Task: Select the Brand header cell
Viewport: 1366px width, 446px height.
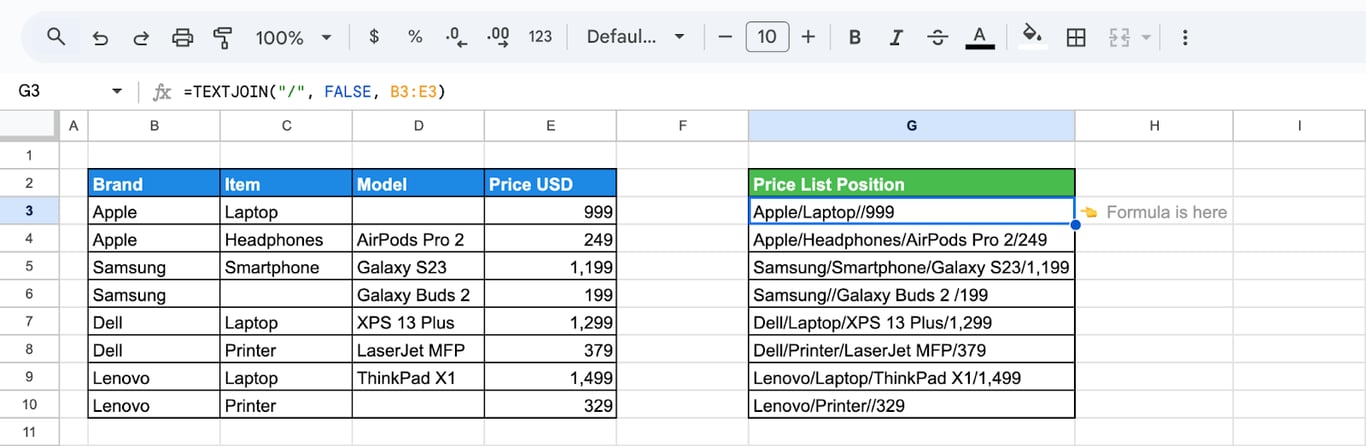Action: click(x=154, y=184)
